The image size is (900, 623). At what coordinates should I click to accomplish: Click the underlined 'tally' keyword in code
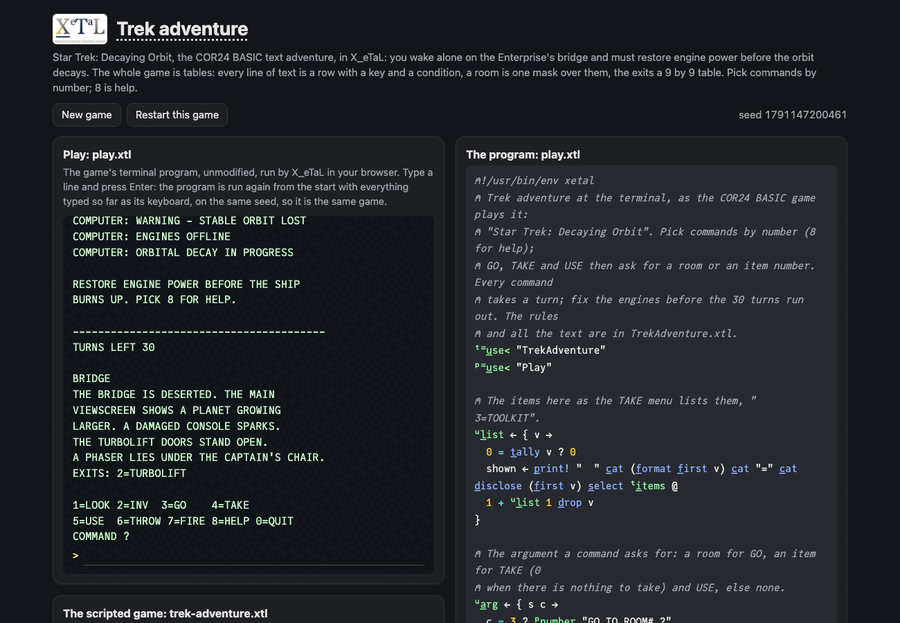(x=525, y=452)
